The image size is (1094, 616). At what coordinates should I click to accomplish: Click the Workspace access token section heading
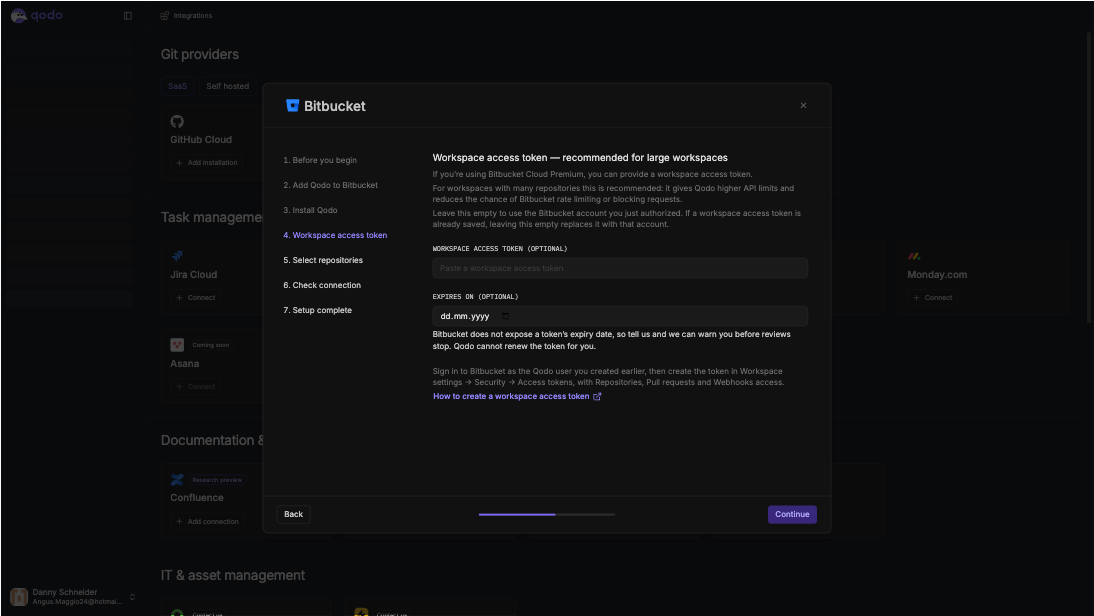[580, 158]
